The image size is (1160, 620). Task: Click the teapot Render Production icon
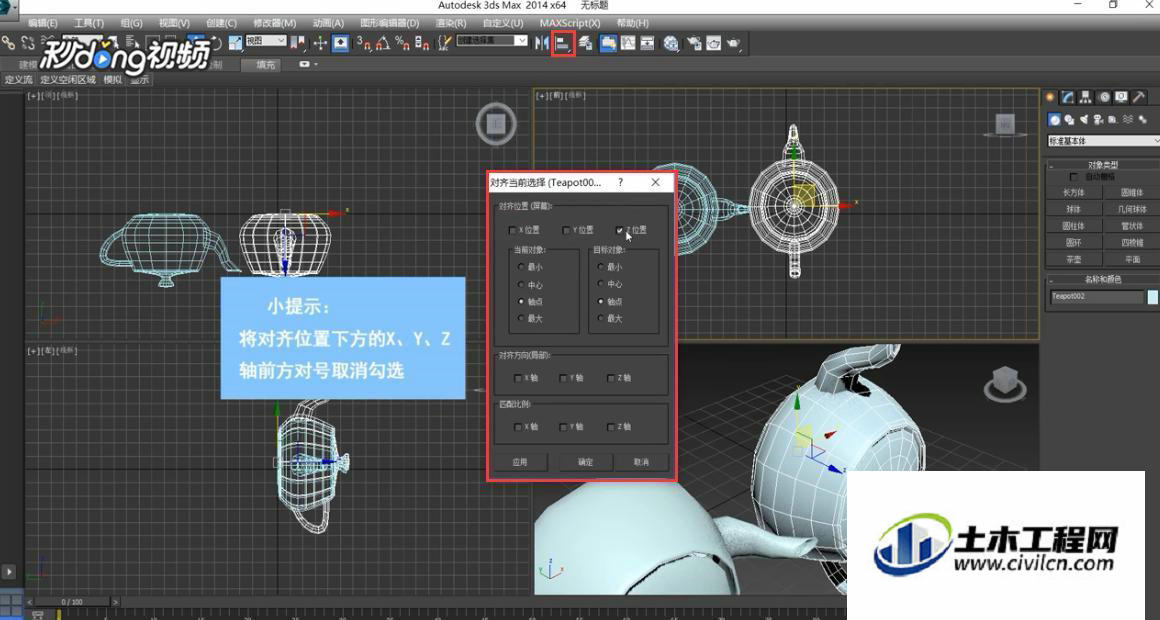pyautogui.click(x=733, y=44)
